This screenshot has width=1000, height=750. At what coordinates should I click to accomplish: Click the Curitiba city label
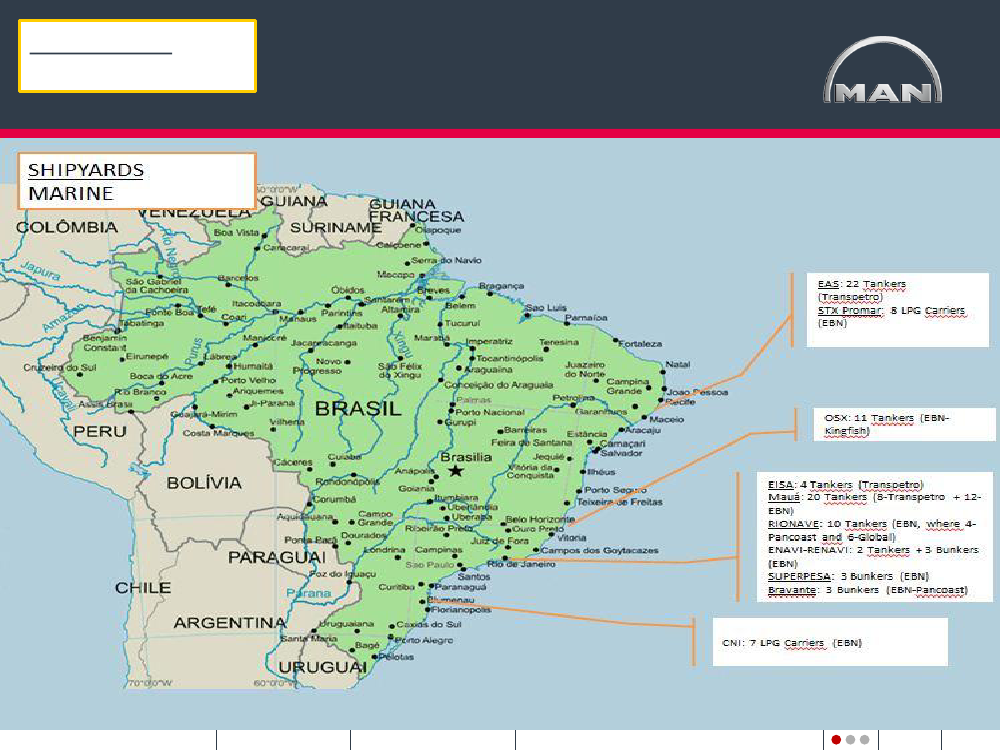[396, 586]
